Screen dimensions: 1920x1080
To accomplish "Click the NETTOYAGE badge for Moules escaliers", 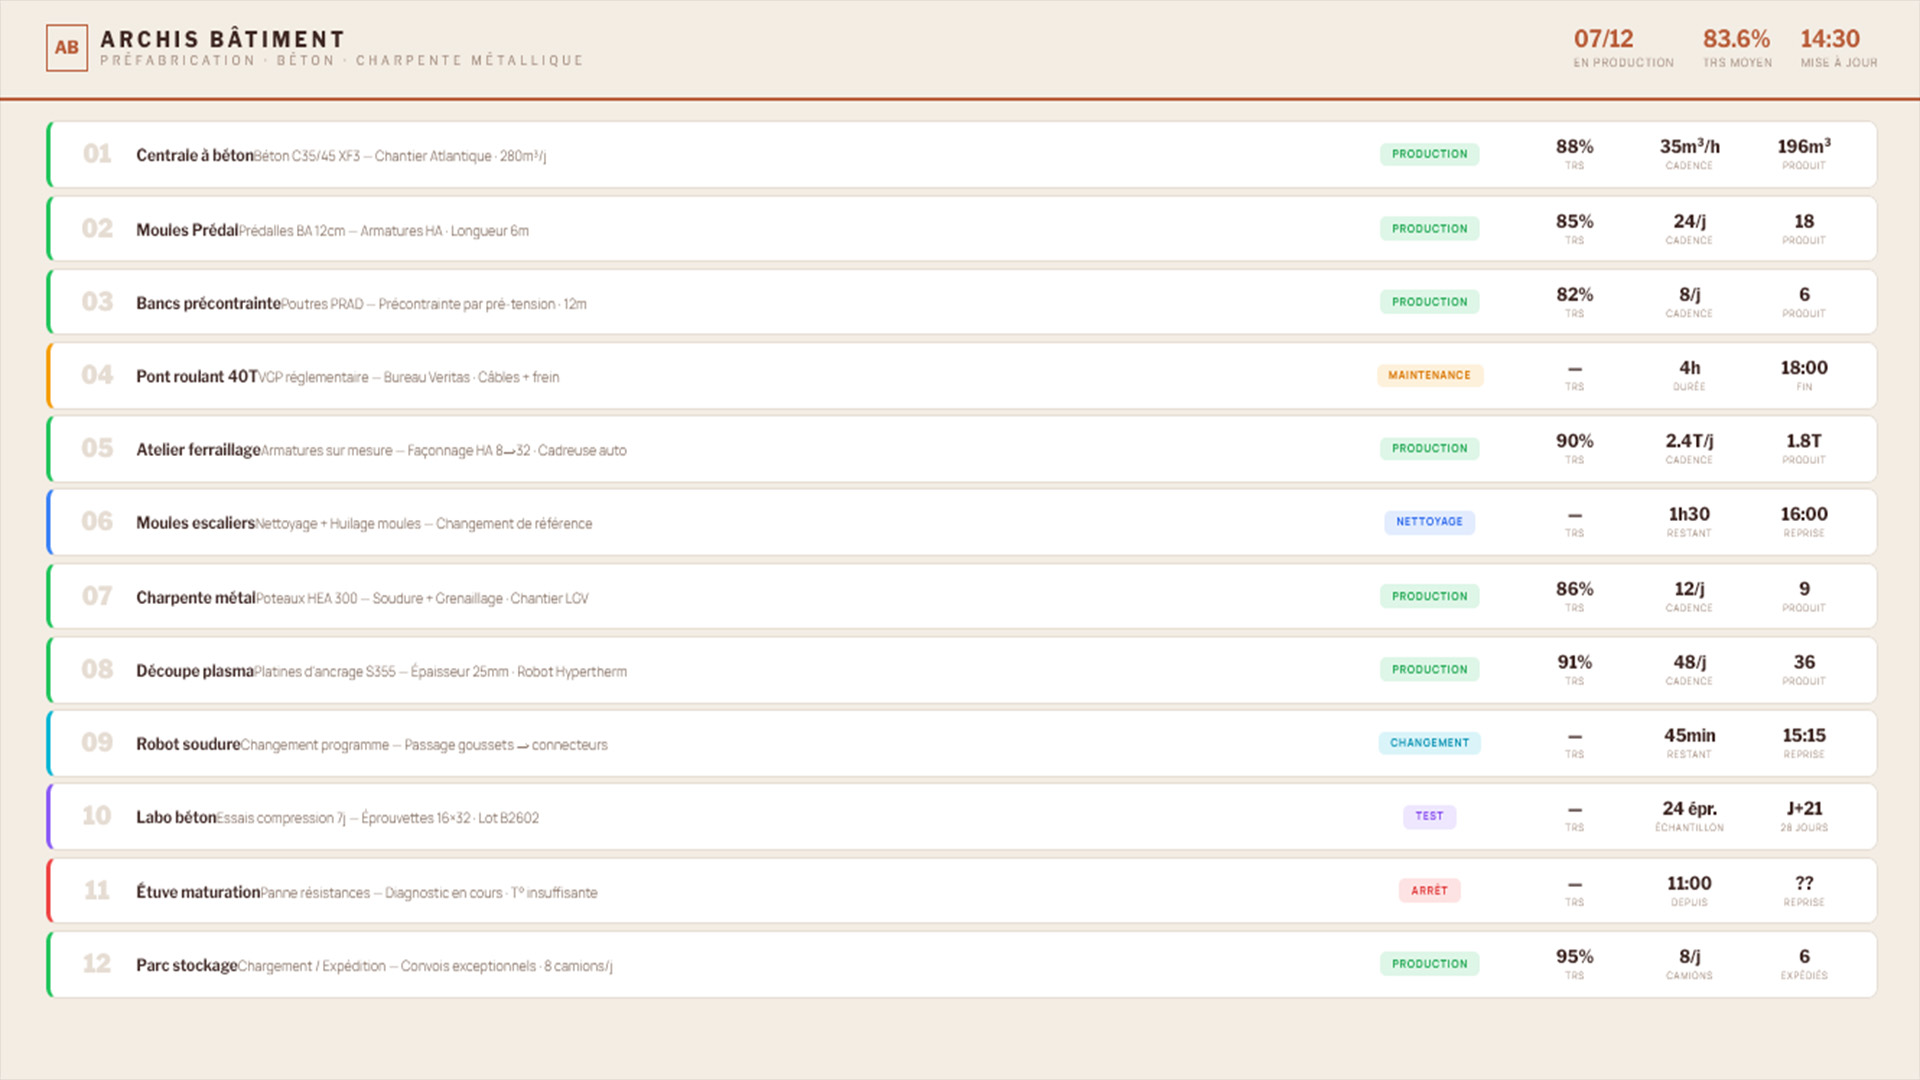I will pyautogui.click(x=1429, y=522).
